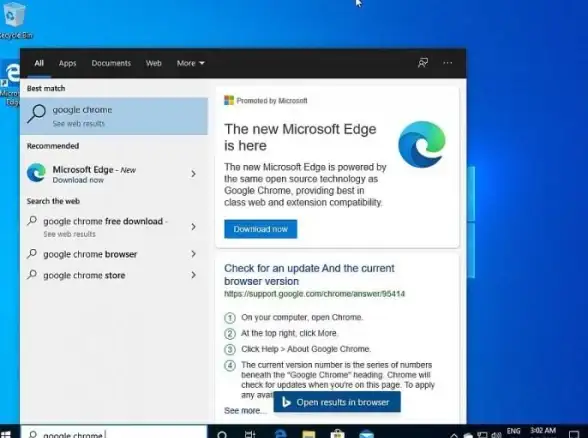Click the Microsoft Edge icon in Recommended

36,172
